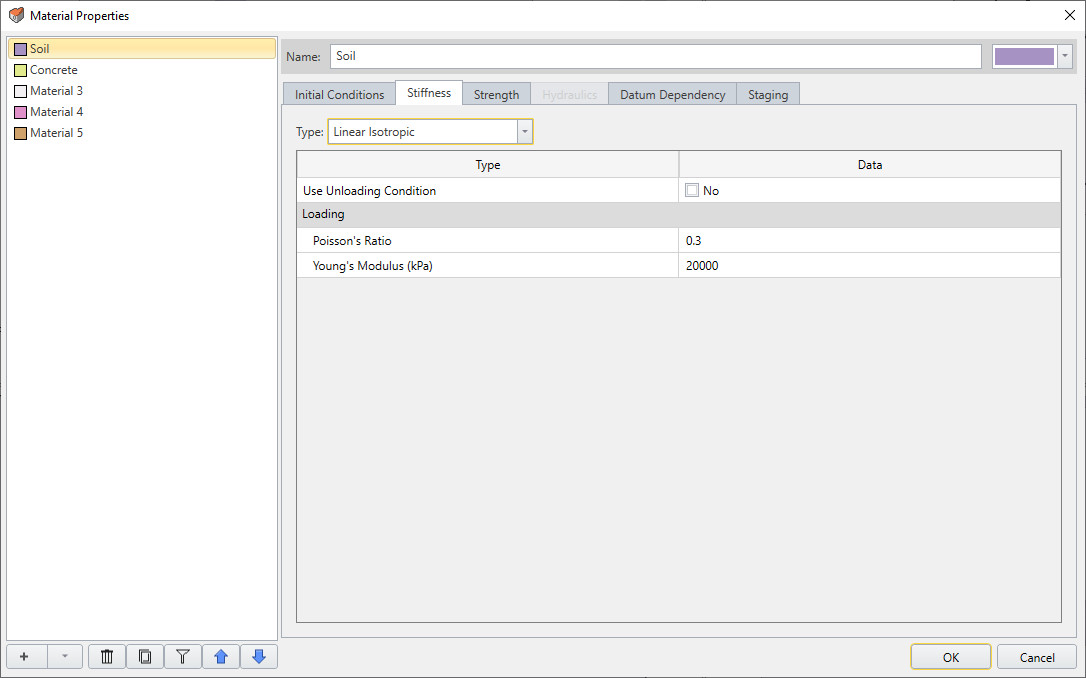The width and height of the screenshot is (1086, 678).
Task: Expand the stiffness Type dropdown
Action: 524,132
